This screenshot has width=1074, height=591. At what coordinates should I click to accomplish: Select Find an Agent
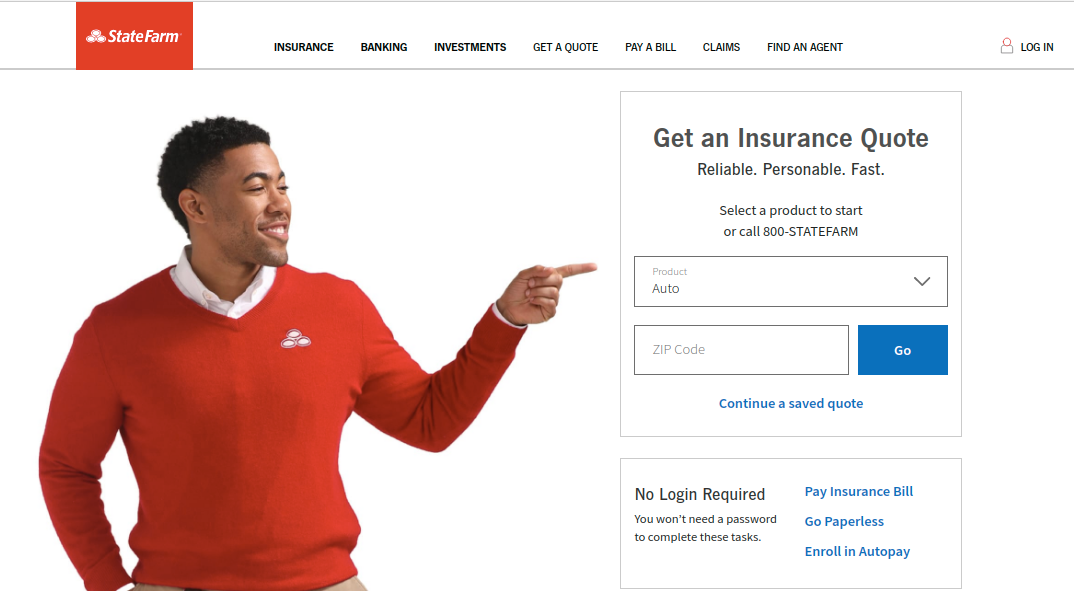(805, 47)
